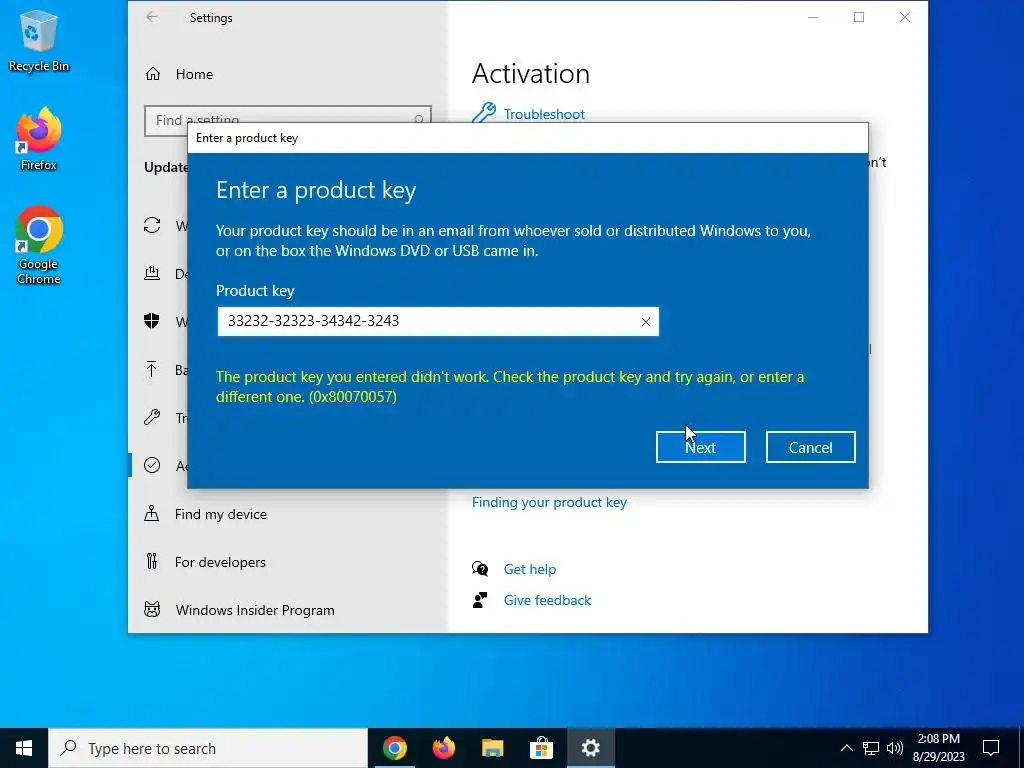Open the Windows Start menu
Viewport: 1024px width, 768px height.
tap(24, 748)
